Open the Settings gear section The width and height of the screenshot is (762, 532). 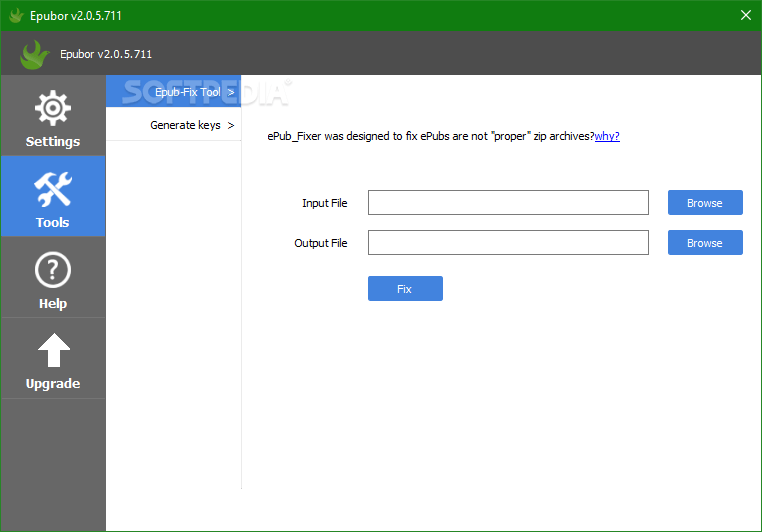click(53, 116)
